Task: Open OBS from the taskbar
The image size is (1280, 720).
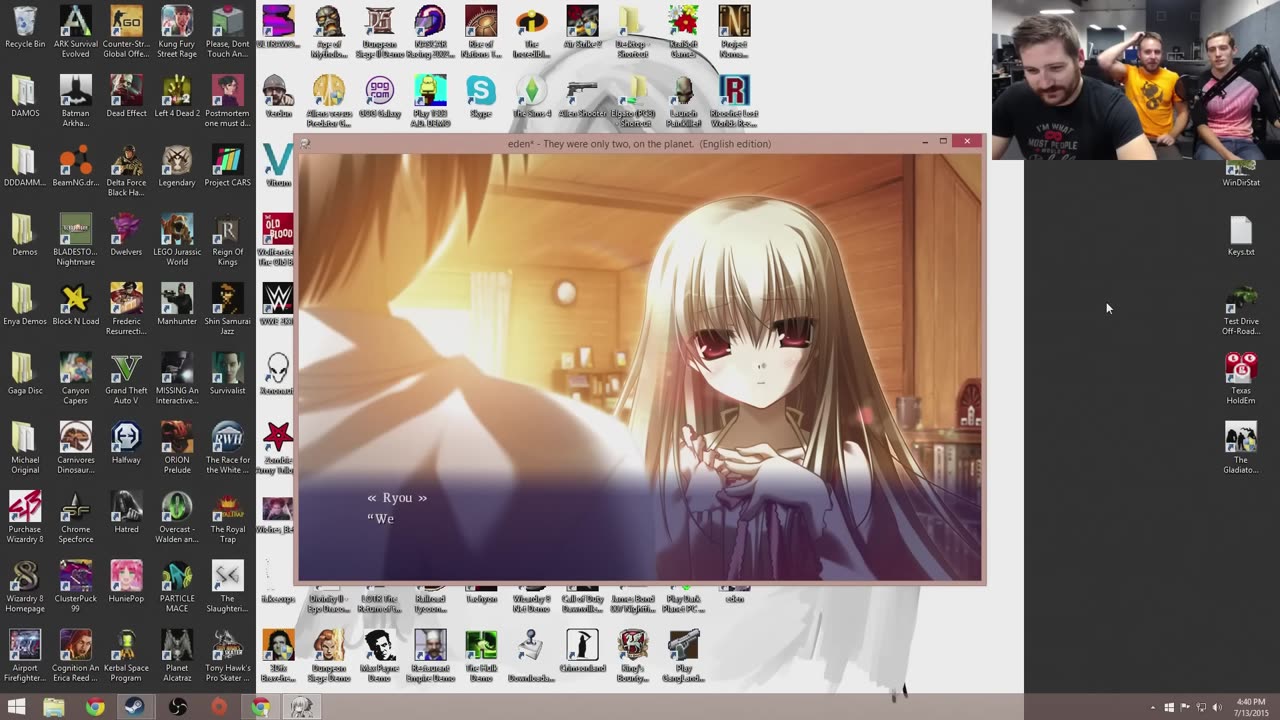Action: [x=177, y=708]
